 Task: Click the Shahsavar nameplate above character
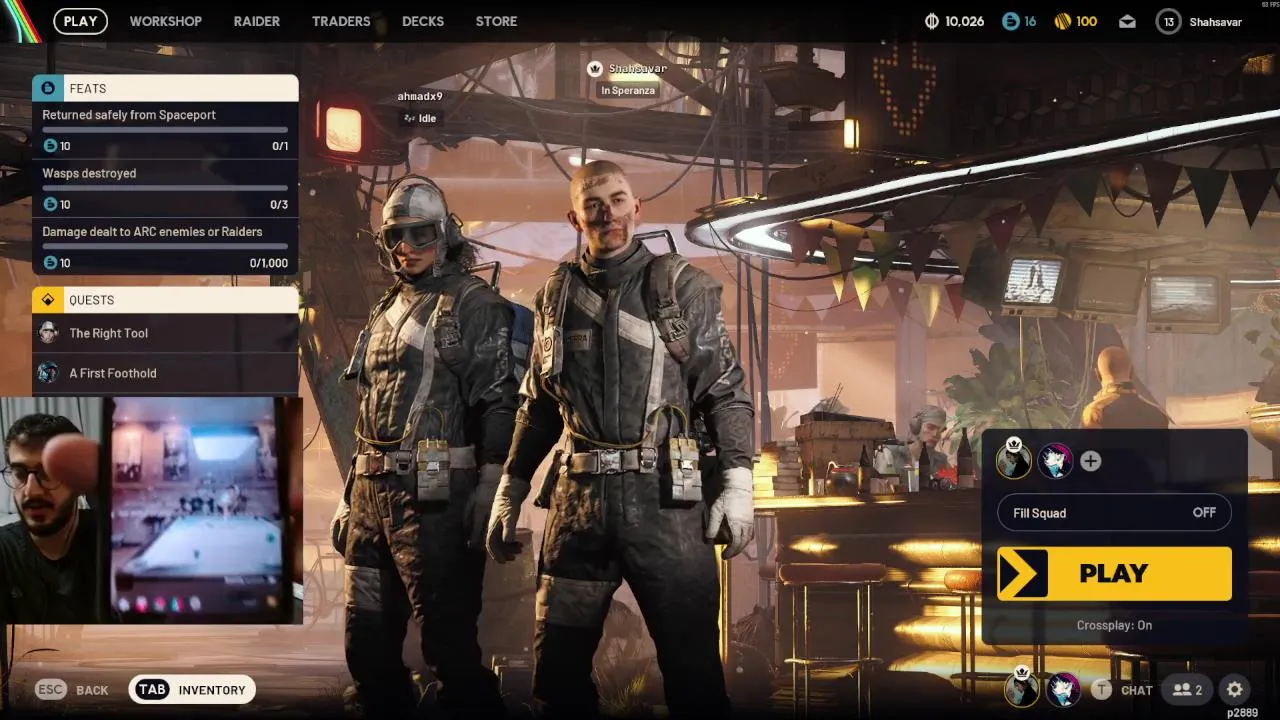tap(637, 69)
